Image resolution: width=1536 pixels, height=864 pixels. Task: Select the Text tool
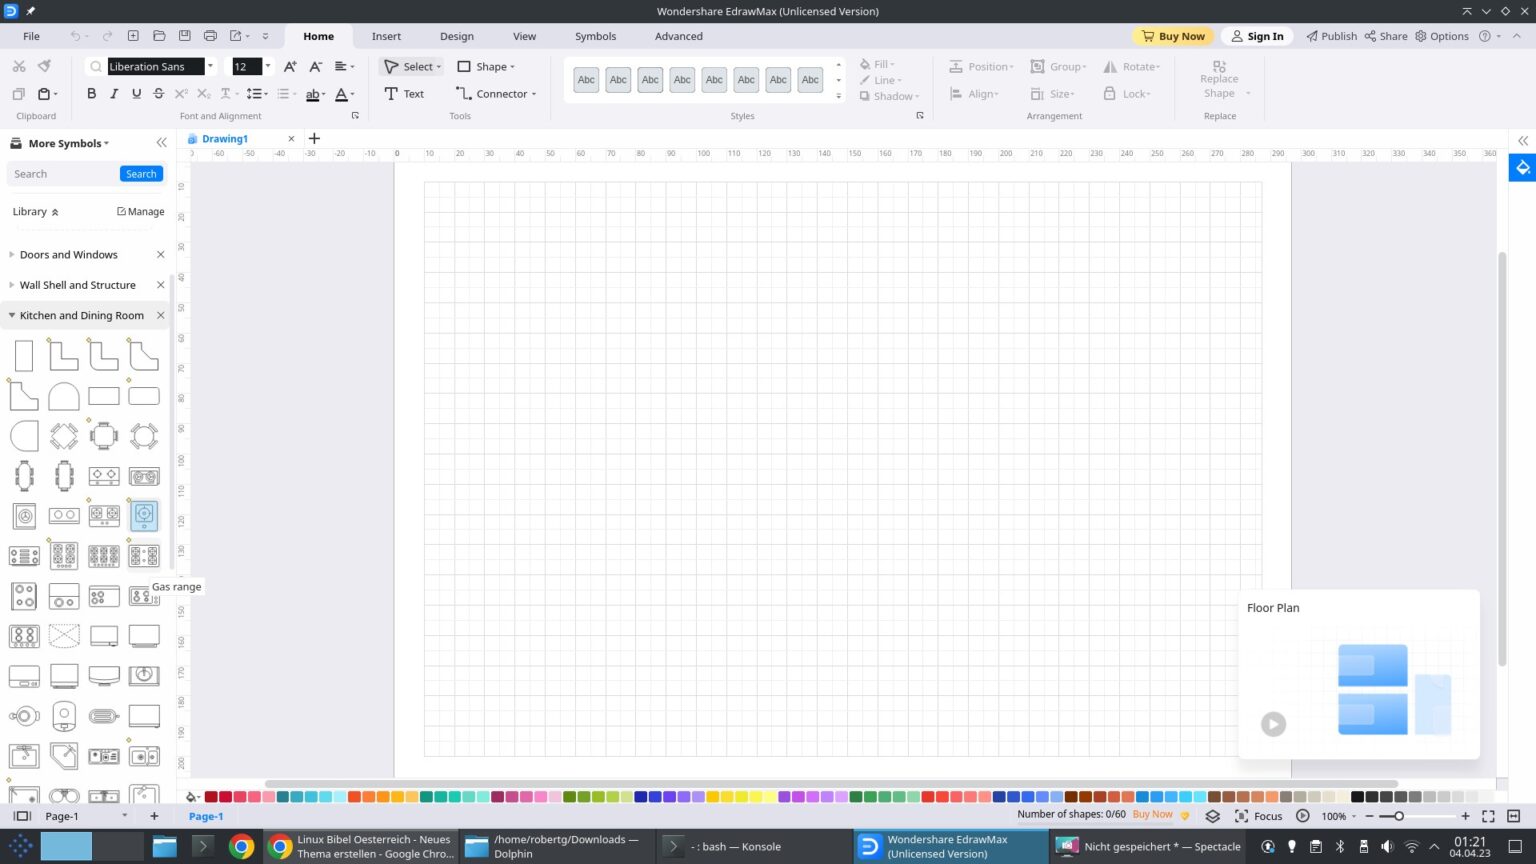point(404,94)
